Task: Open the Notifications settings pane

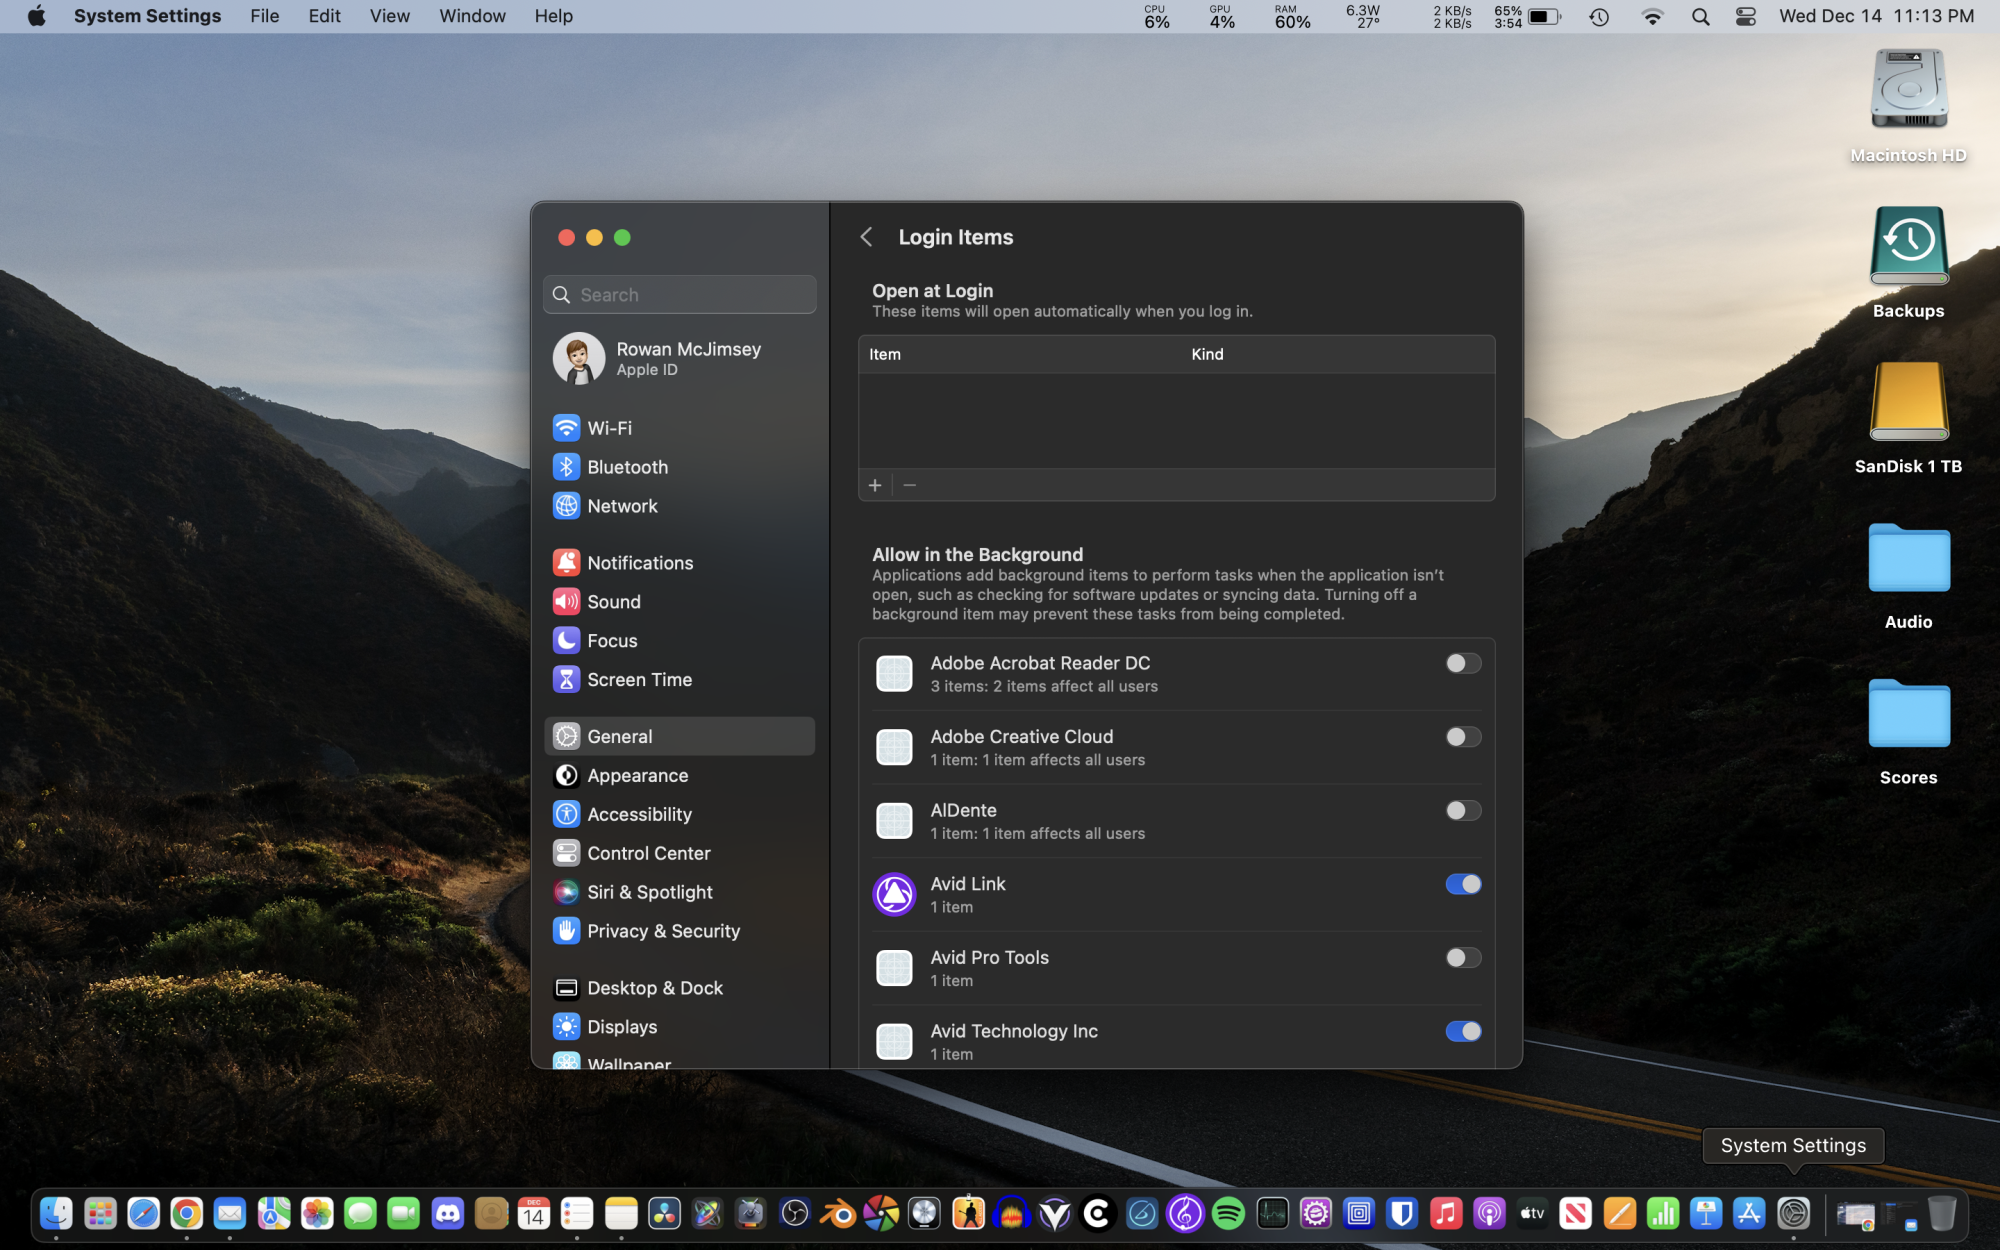Action: (639, 563)
